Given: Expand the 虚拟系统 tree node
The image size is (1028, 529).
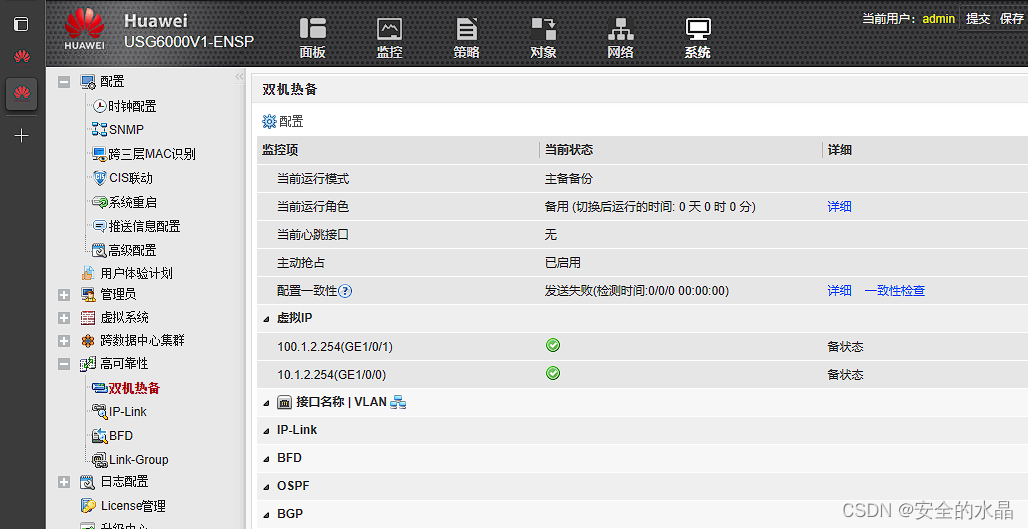Looking at the screenshot, I should [x=64, y=318].
